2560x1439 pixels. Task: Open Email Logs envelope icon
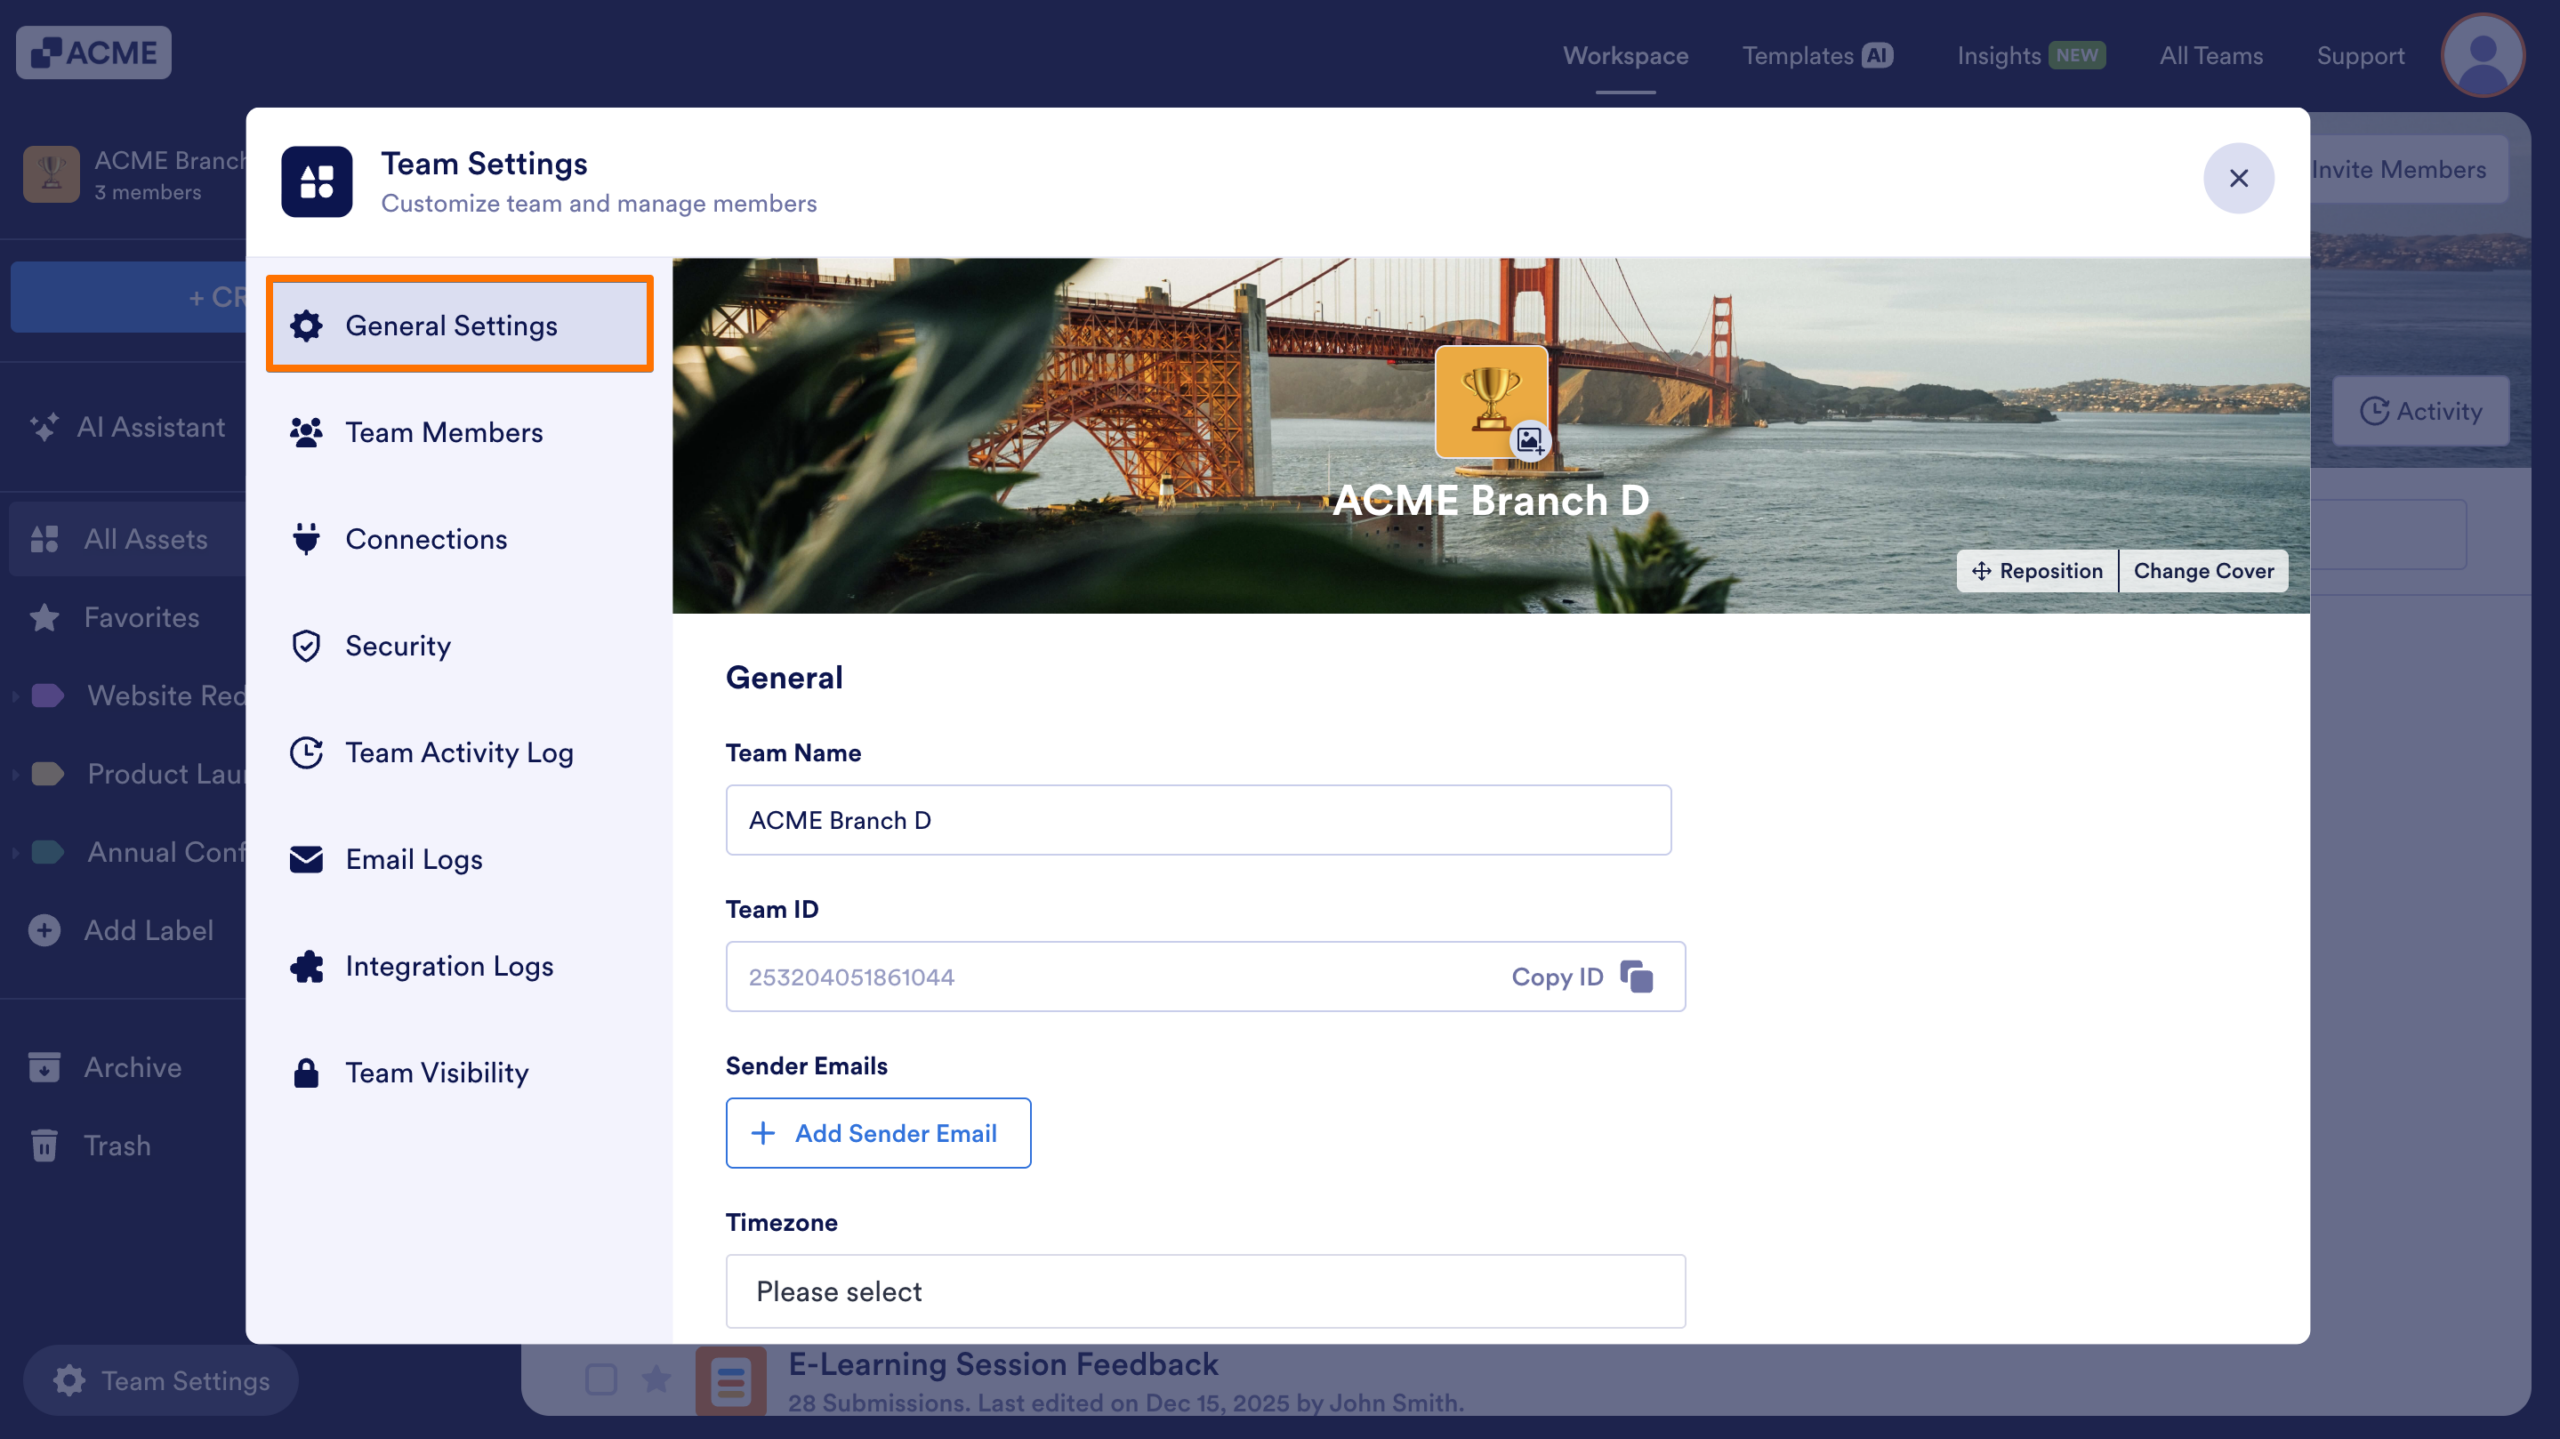306,859
